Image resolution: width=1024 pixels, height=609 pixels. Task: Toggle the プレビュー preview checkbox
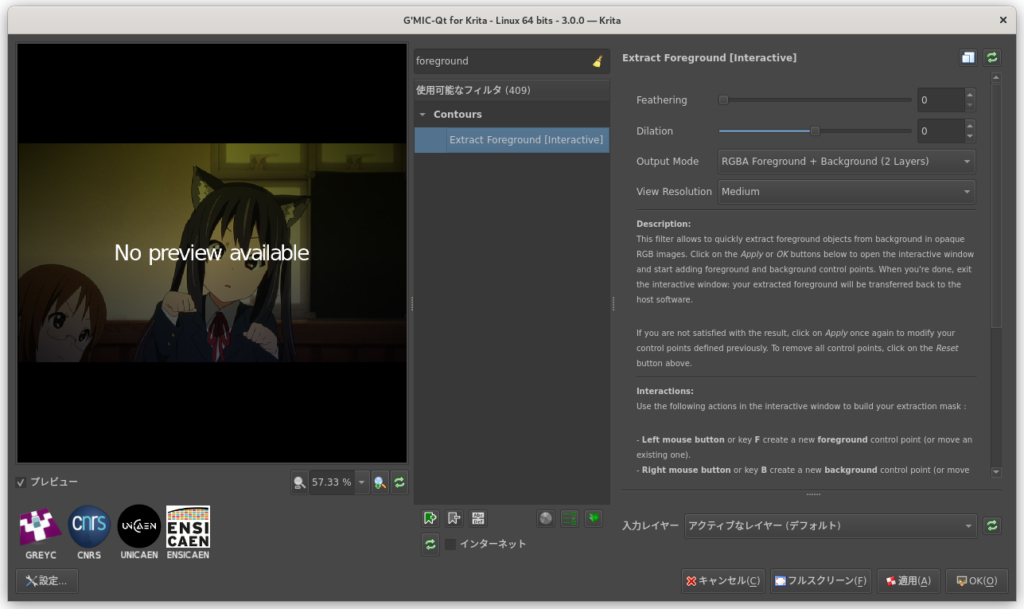22,482
